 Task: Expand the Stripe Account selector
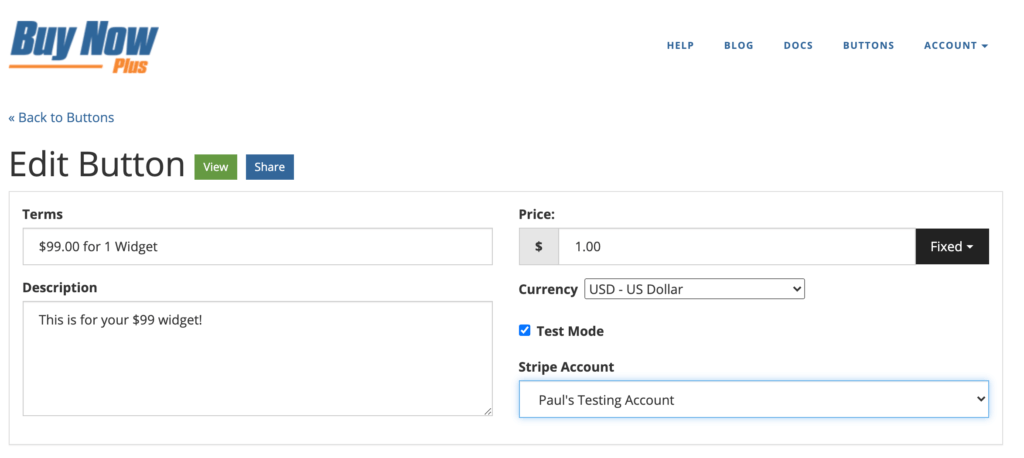[753, 400]
